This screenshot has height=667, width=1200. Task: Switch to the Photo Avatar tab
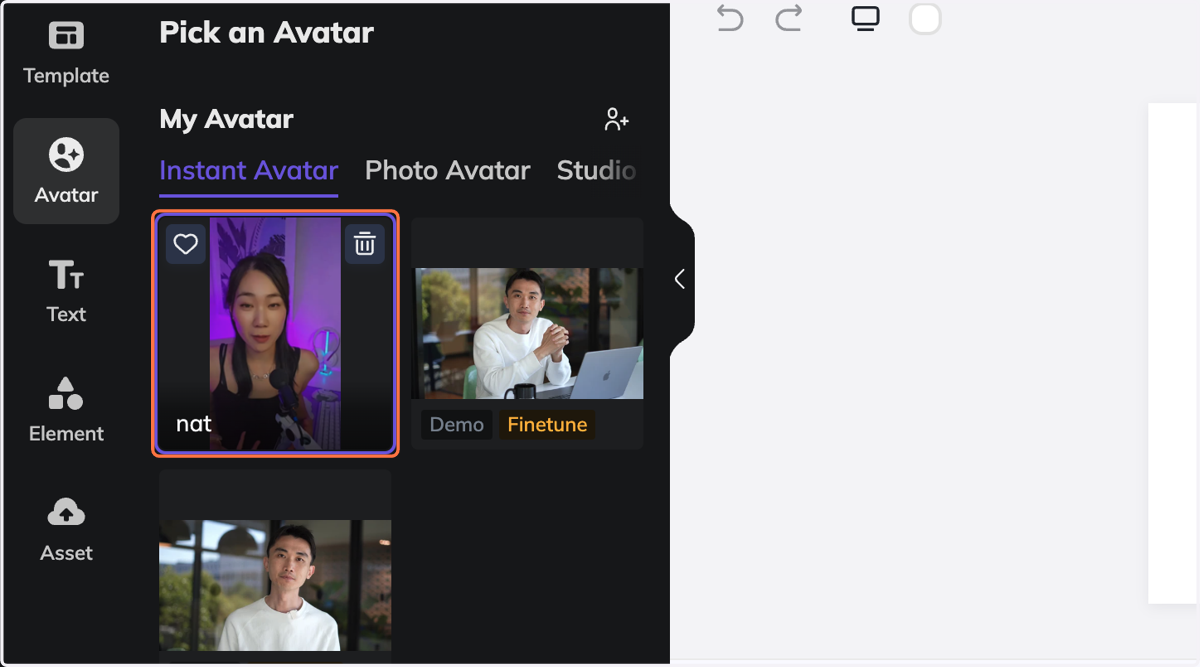click(x=447, y=171)
